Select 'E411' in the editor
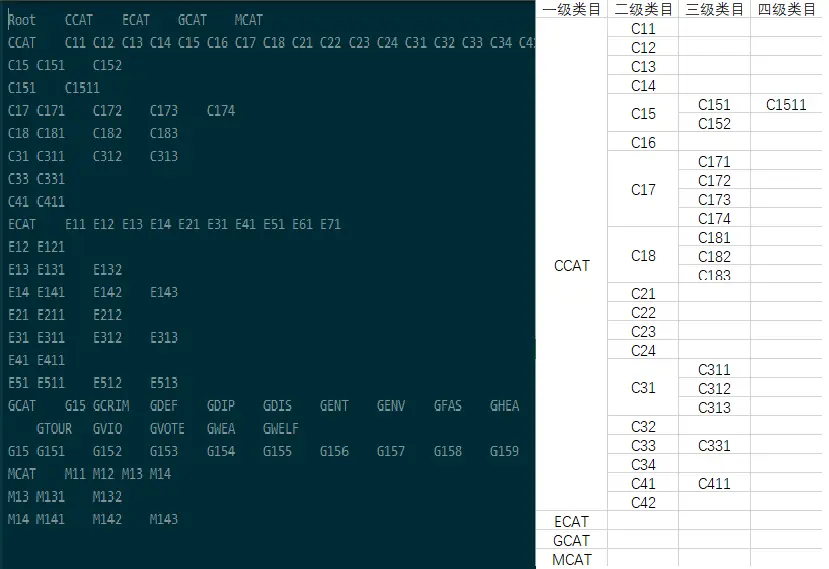Image resolution: width=829 pixels, height=569 pixels. click(x=51, y=361)
